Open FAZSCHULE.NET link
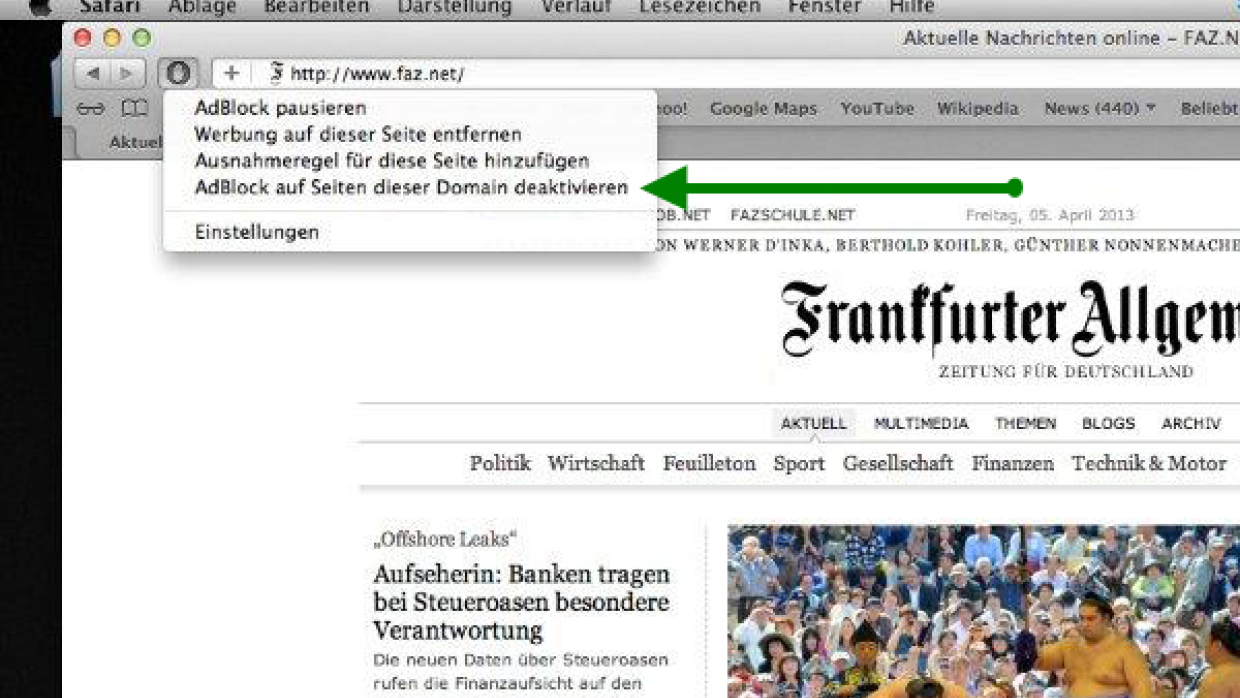This screenshot has height=698, width=1240. 793,215
